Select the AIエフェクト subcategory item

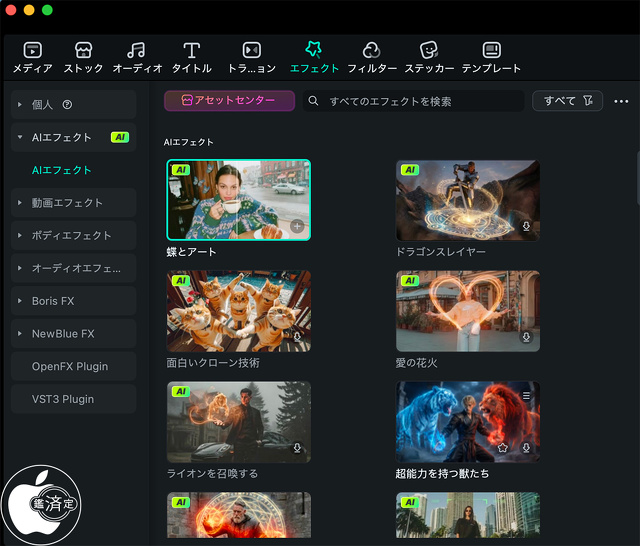[x=62, y=170]
